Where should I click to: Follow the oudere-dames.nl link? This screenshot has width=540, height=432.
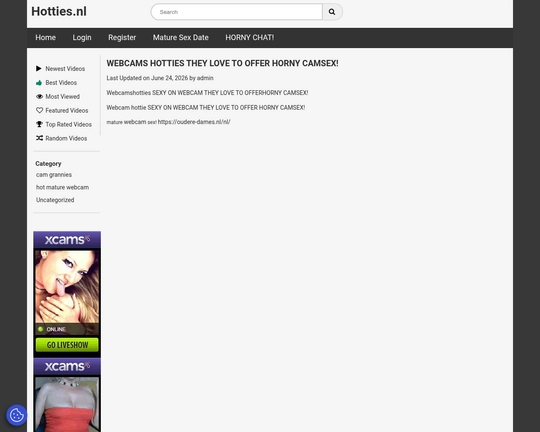(x=194, y=122)
